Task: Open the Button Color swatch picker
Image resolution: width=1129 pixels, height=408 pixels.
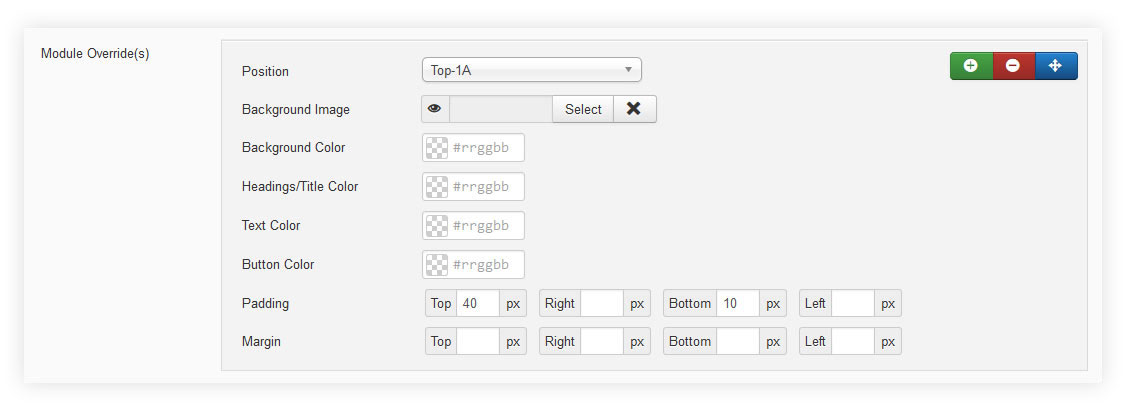Action: (x=437, y=265)
